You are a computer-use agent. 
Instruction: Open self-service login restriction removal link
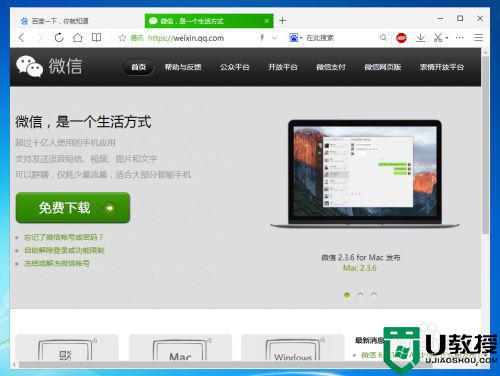(x=64, y=250)
